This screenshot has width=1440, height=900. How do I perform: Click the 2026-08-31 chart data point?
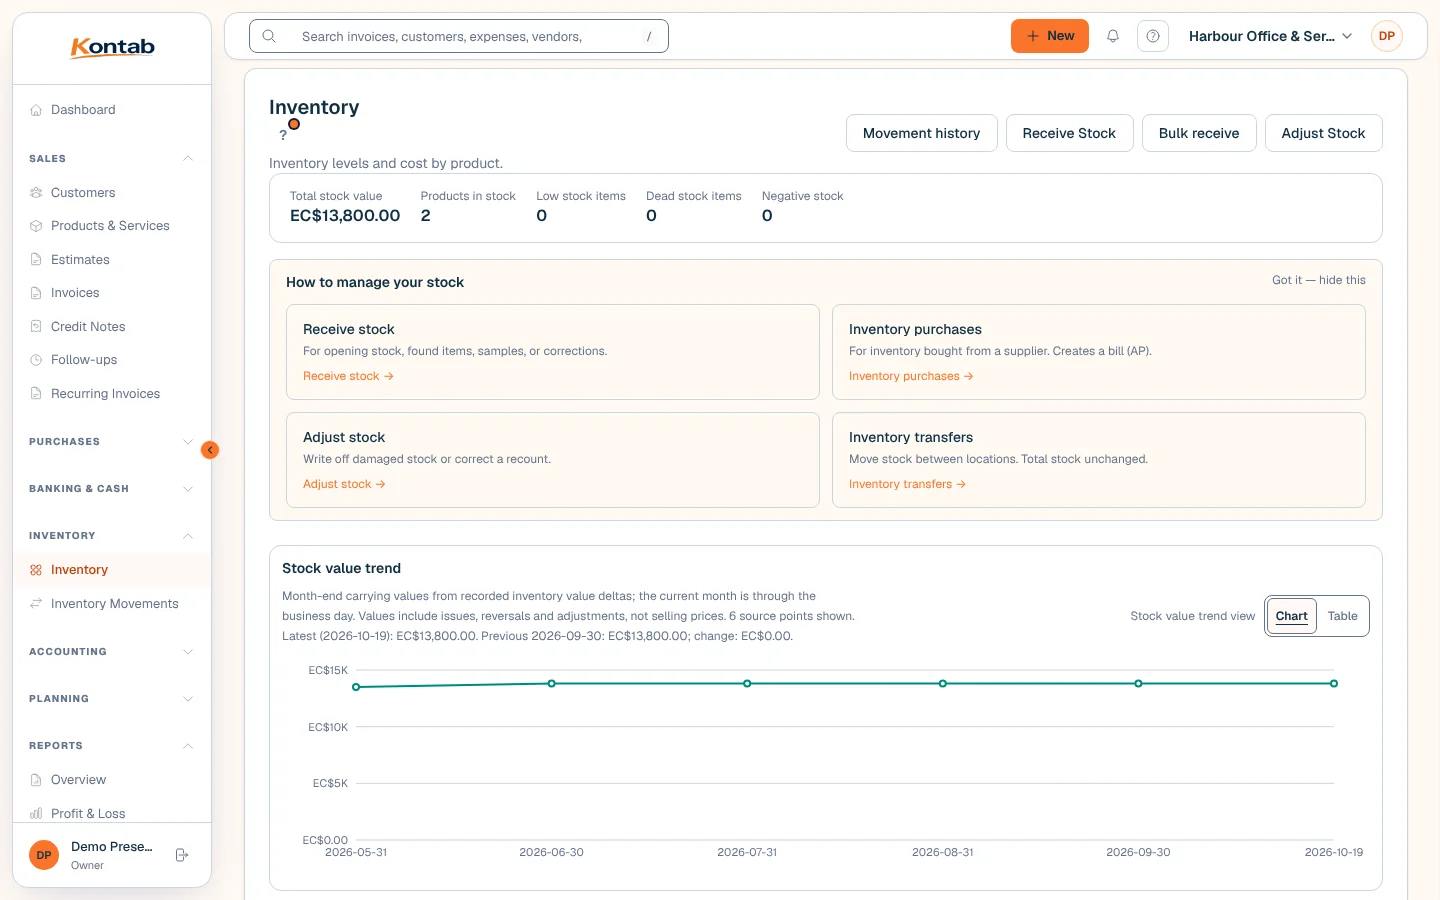tap(943, 684)
